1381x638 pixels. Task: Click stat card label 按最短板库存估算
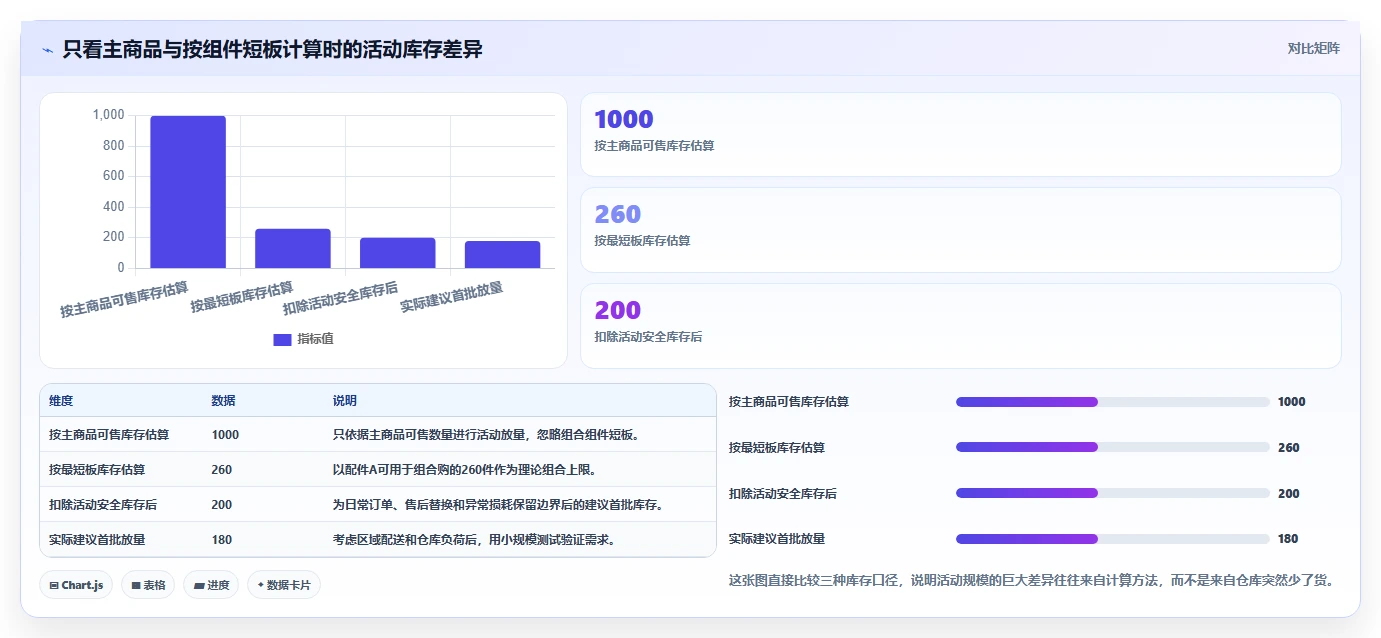point(642,241)
